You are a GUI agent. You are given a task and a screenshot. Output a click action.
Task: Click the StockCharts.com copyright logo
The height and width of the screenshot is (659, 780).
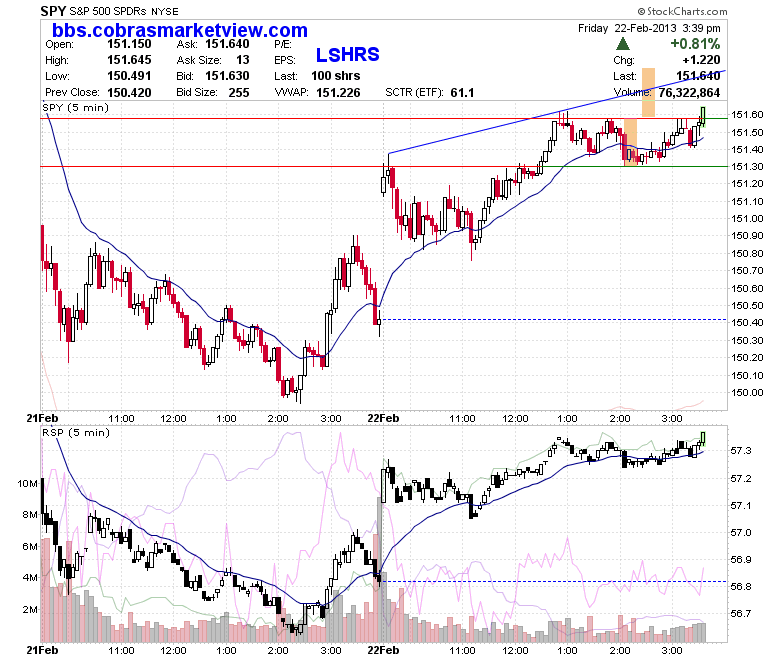pos(682,11)
